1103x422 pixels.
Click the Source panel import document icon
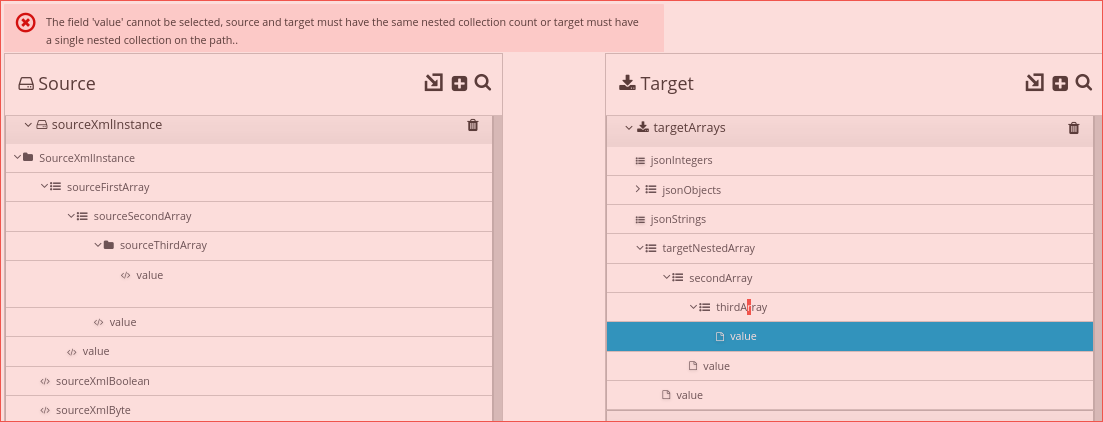pos(433,83)
